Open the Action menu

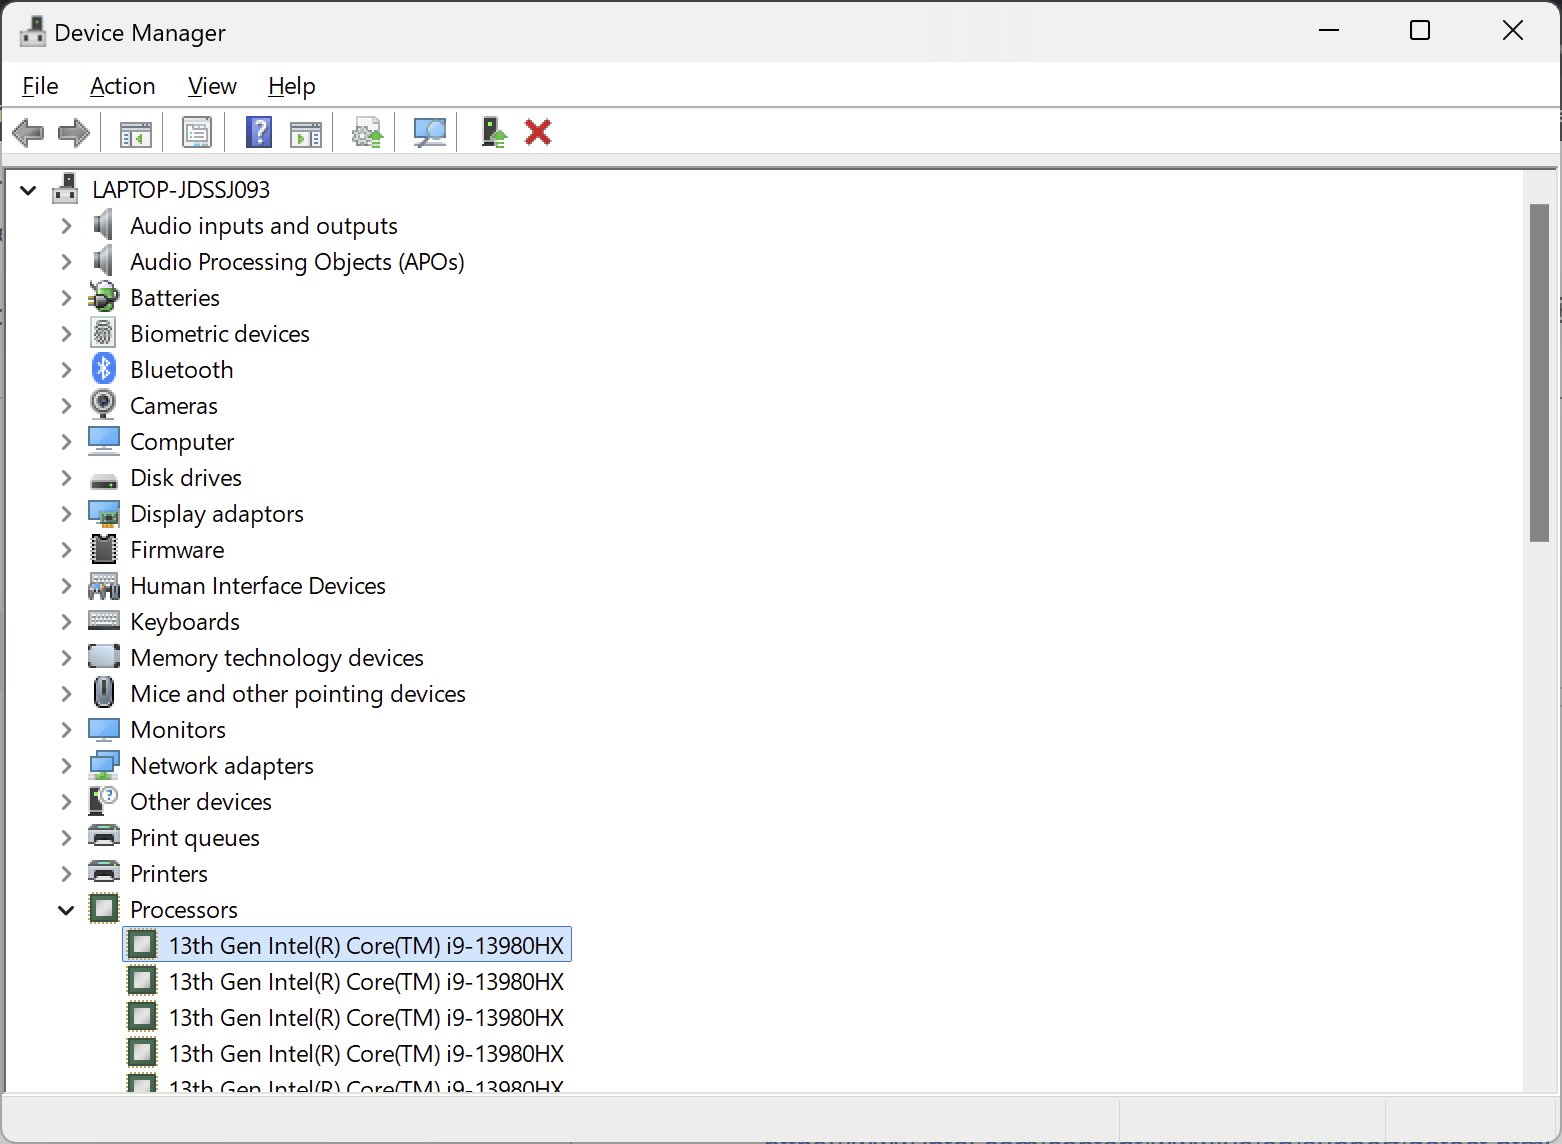[122, 86]
